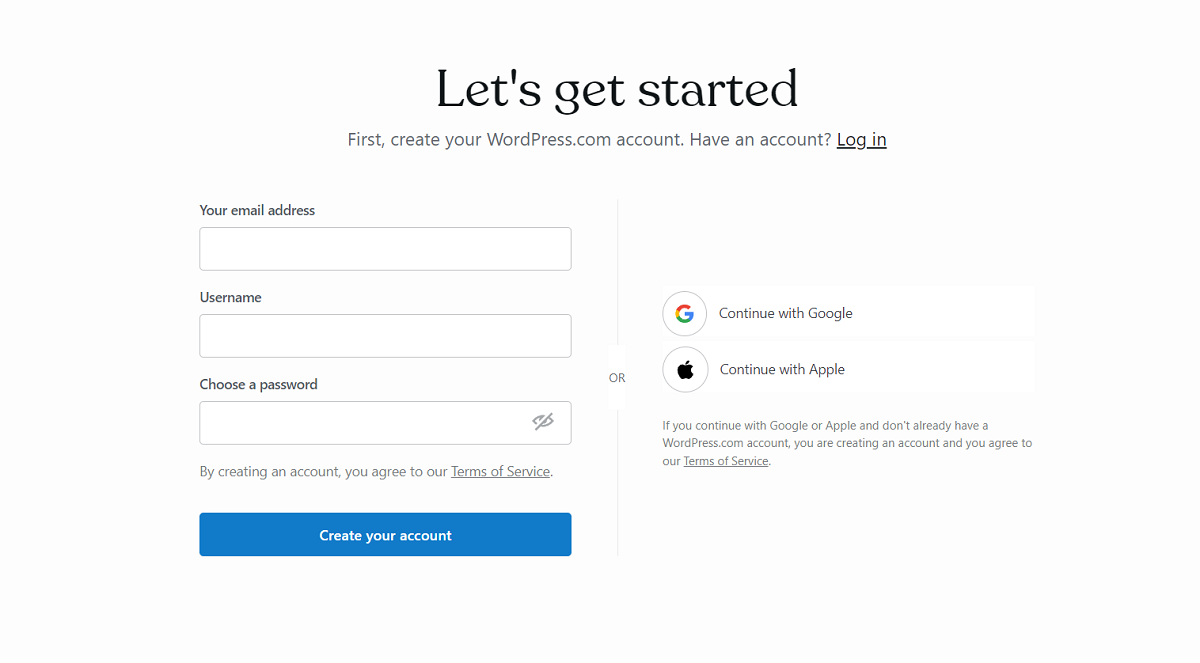Open "Terms of Service" below the password field
This screenshot has height=663, width=1200.
tap(500, 471)
